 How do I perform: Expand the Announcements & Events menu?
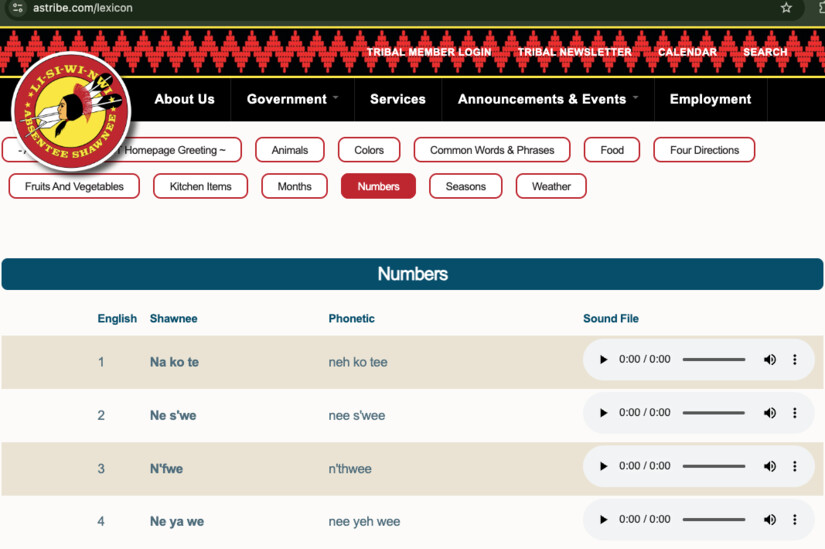(x=548, y=99)
